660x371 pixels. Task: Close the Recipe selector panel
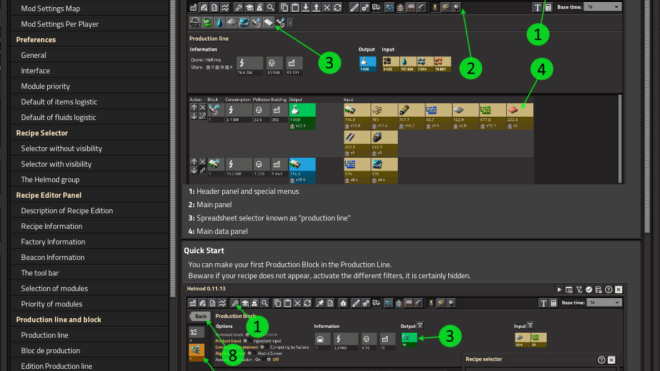pos(612,360)
